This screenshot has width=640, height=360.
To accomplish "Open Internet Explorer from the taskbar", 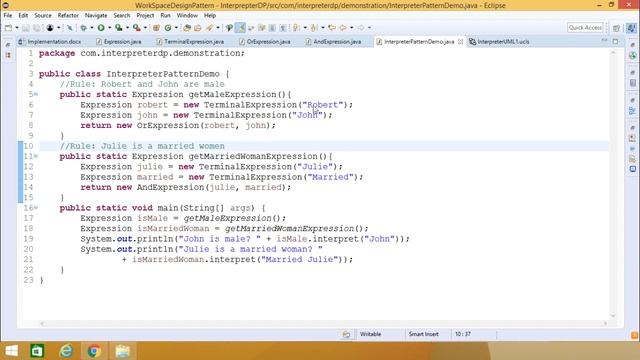I will 66,351.
